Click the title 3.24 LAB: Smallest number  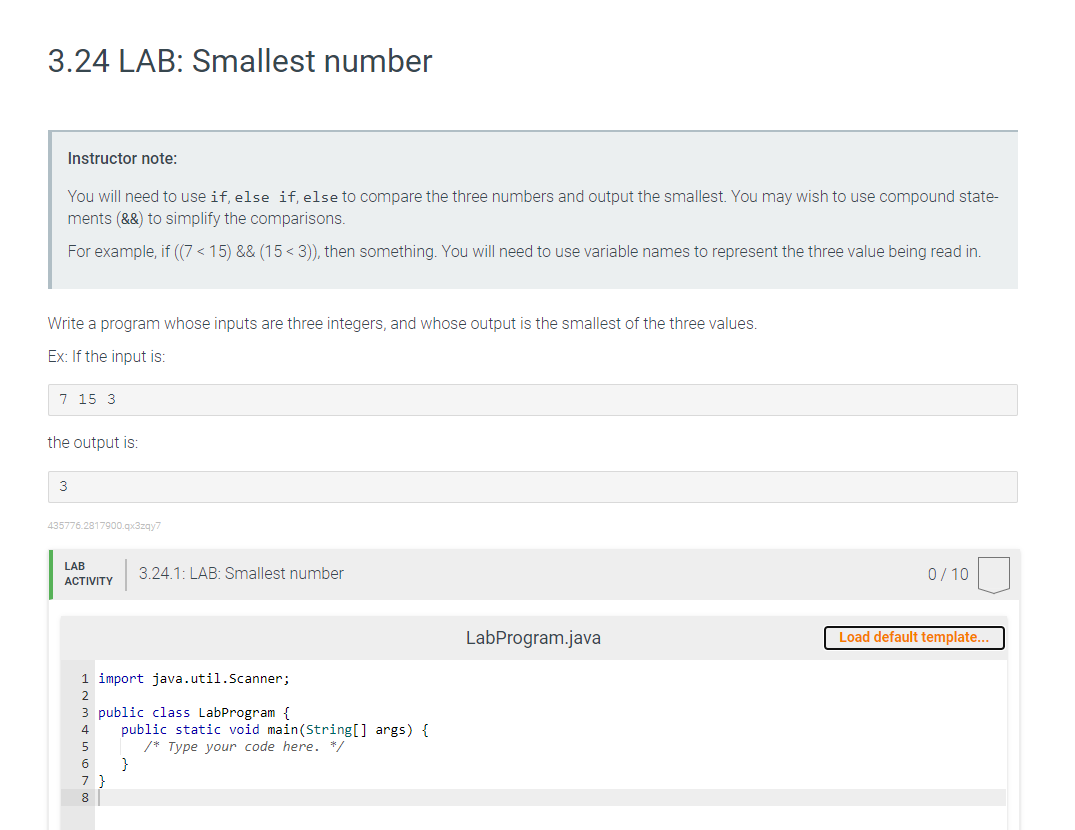[239, 61]
